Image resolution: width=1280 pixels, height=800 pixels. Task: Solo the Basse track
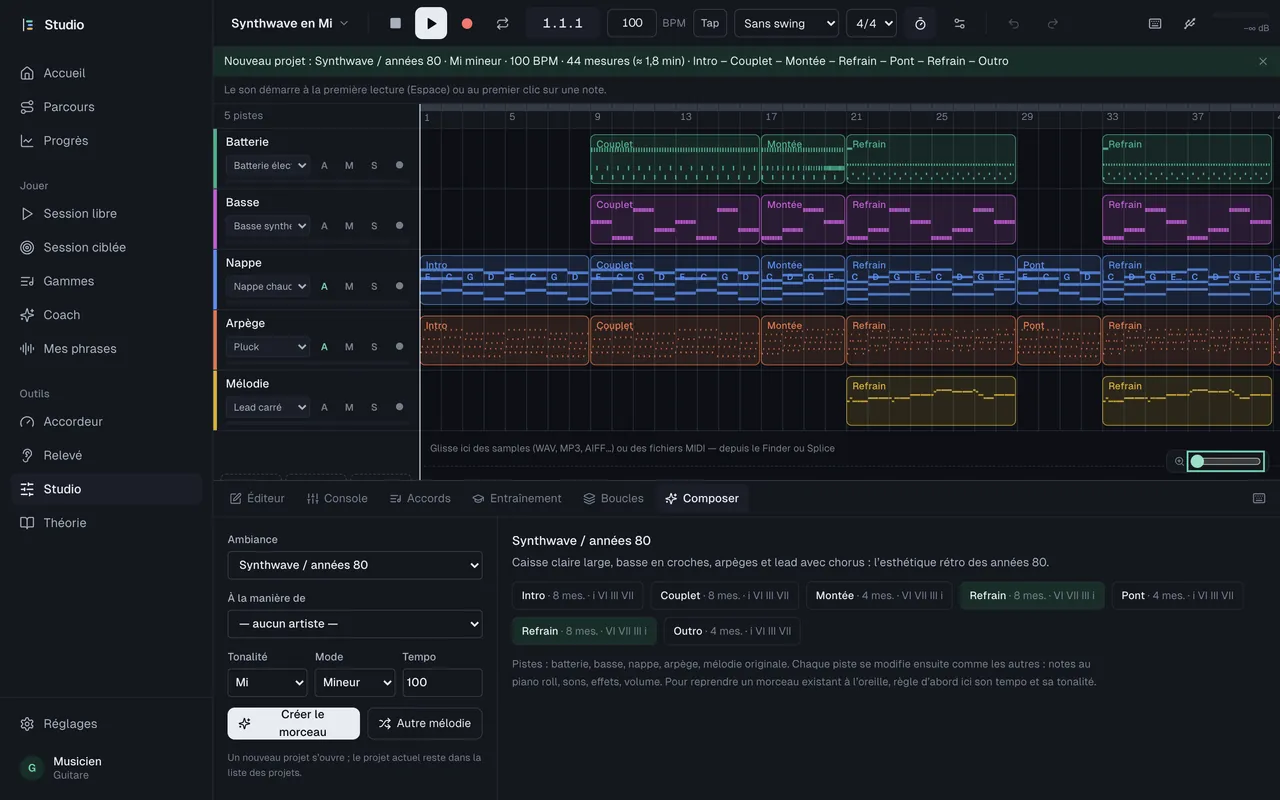(x=374, y=226)
